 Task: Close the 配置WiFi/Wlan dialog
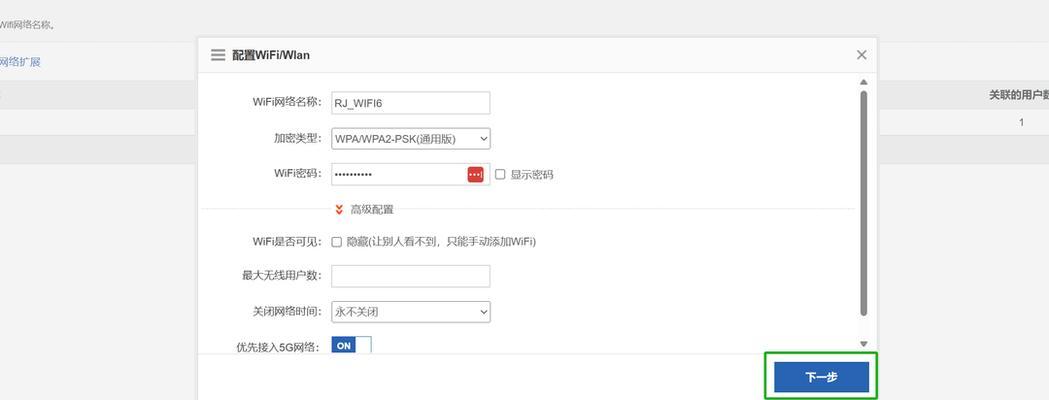pos(862,55)
